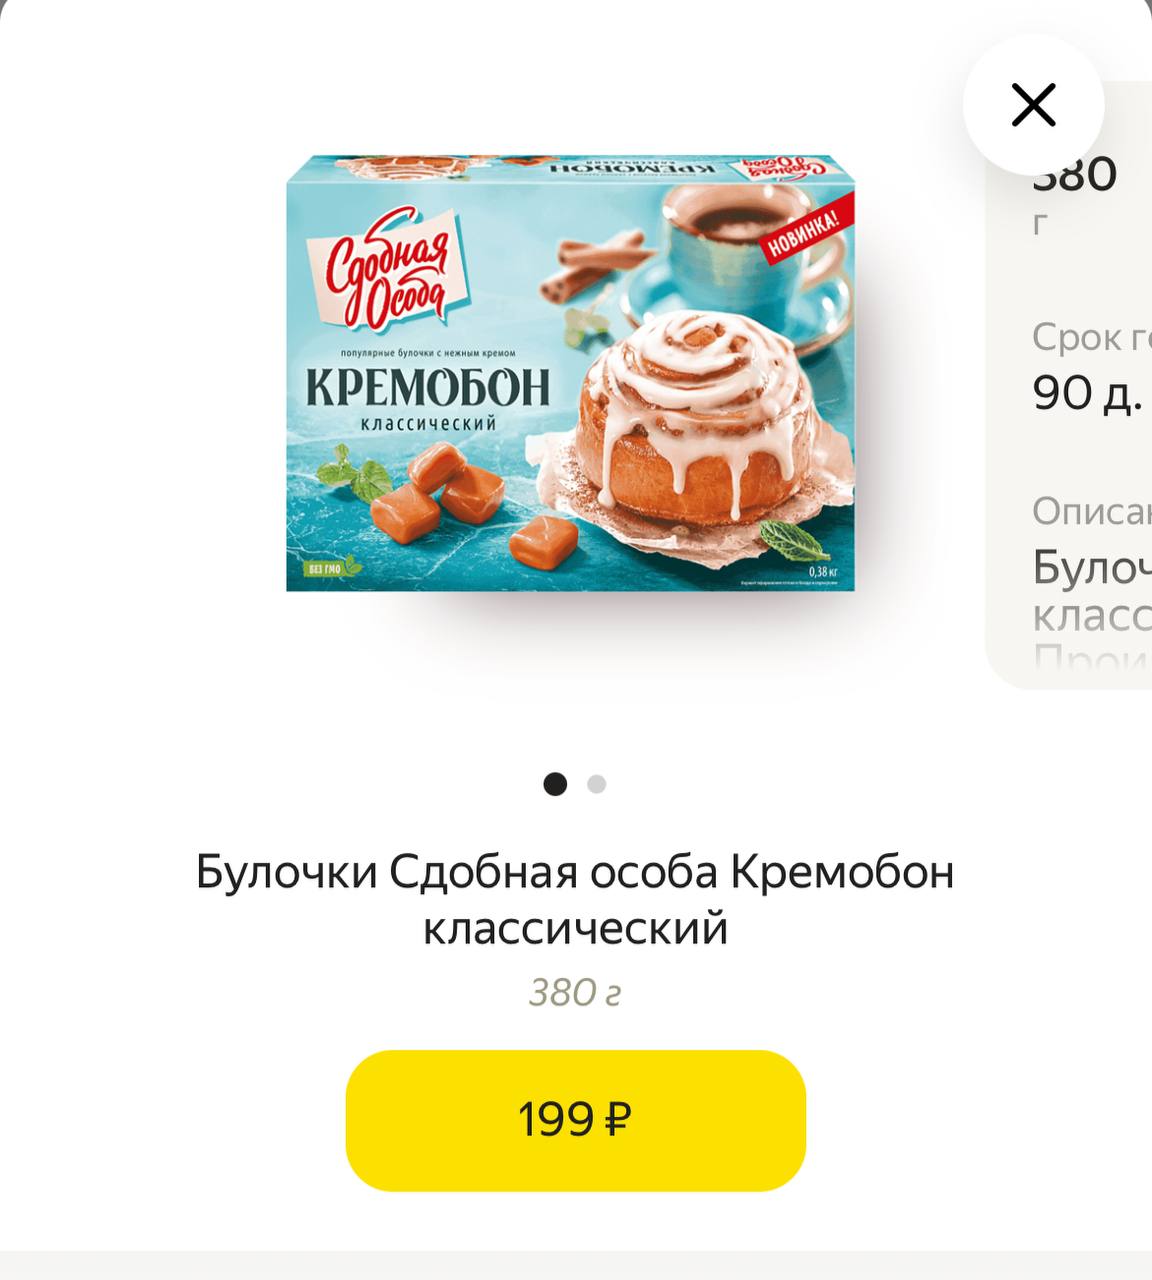Click the КРЕМОБОН name on the box
The image size is (1152, 1280).
click(x=428, y=387)
